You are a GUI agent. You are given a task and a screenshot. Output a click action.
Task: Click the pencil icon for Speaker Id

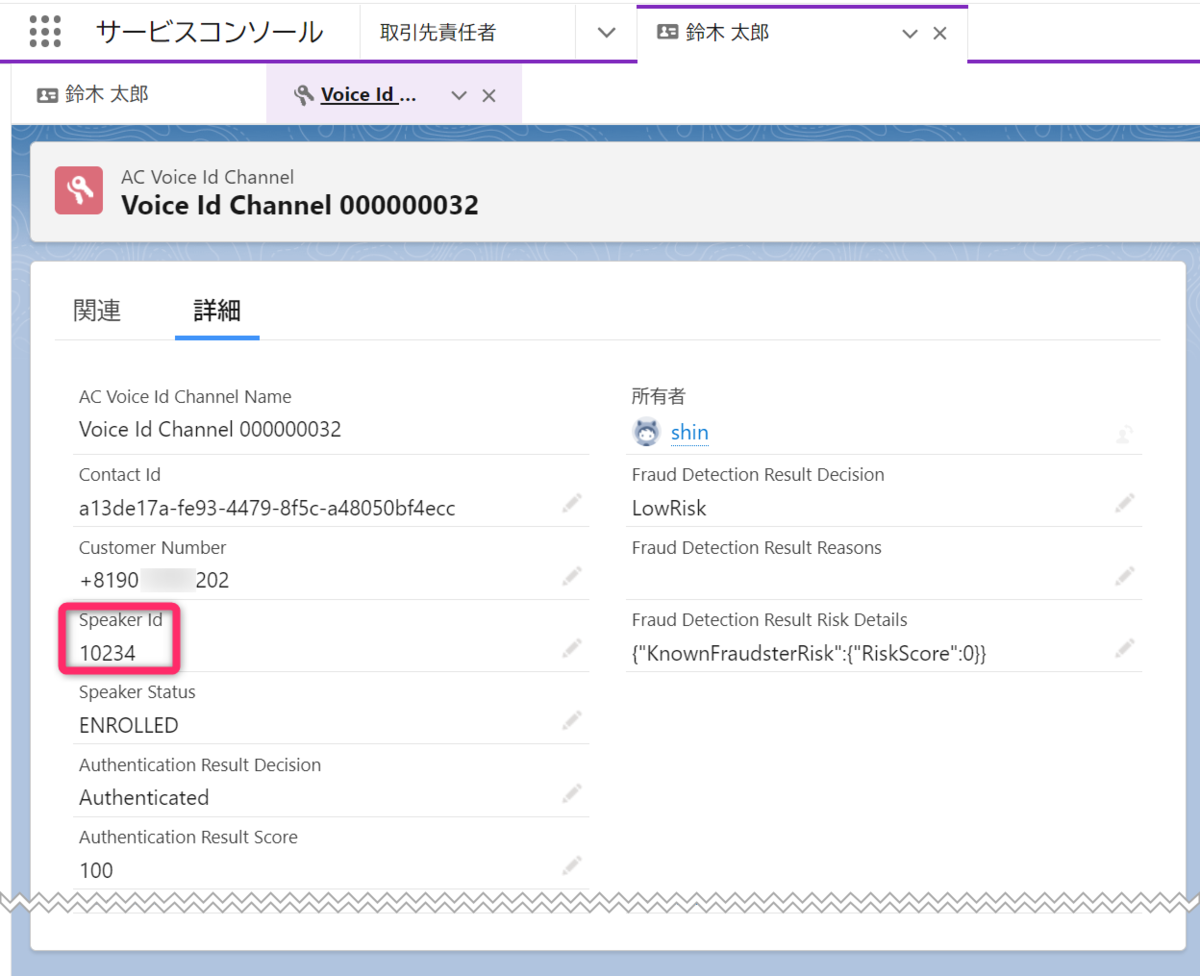571,648
